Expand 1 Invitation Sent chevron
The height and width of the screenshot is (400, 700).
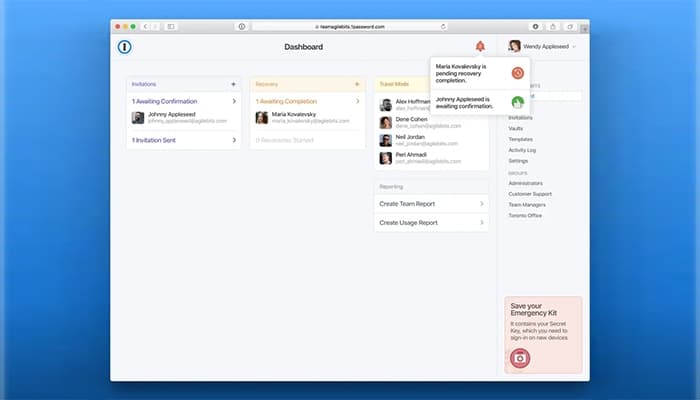(x=234, y=140)
